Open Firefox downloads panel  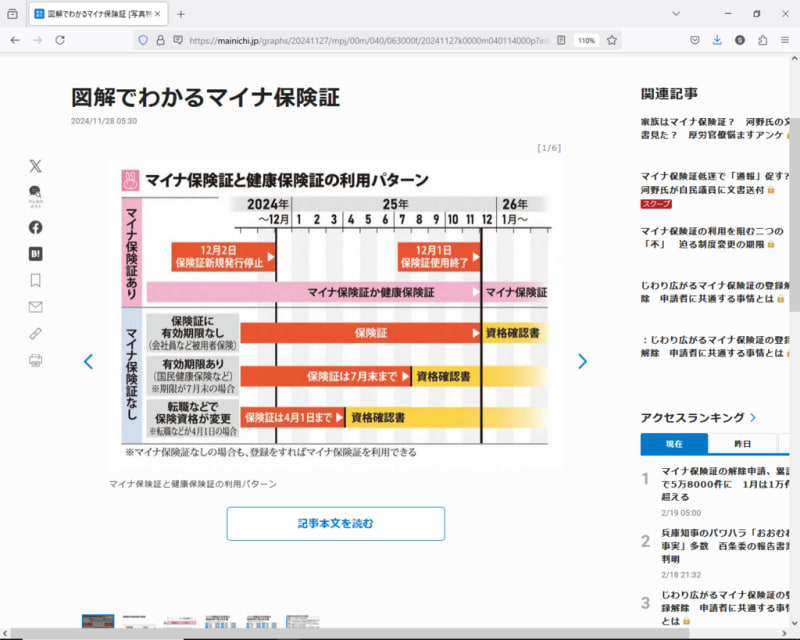coord(717,40)
